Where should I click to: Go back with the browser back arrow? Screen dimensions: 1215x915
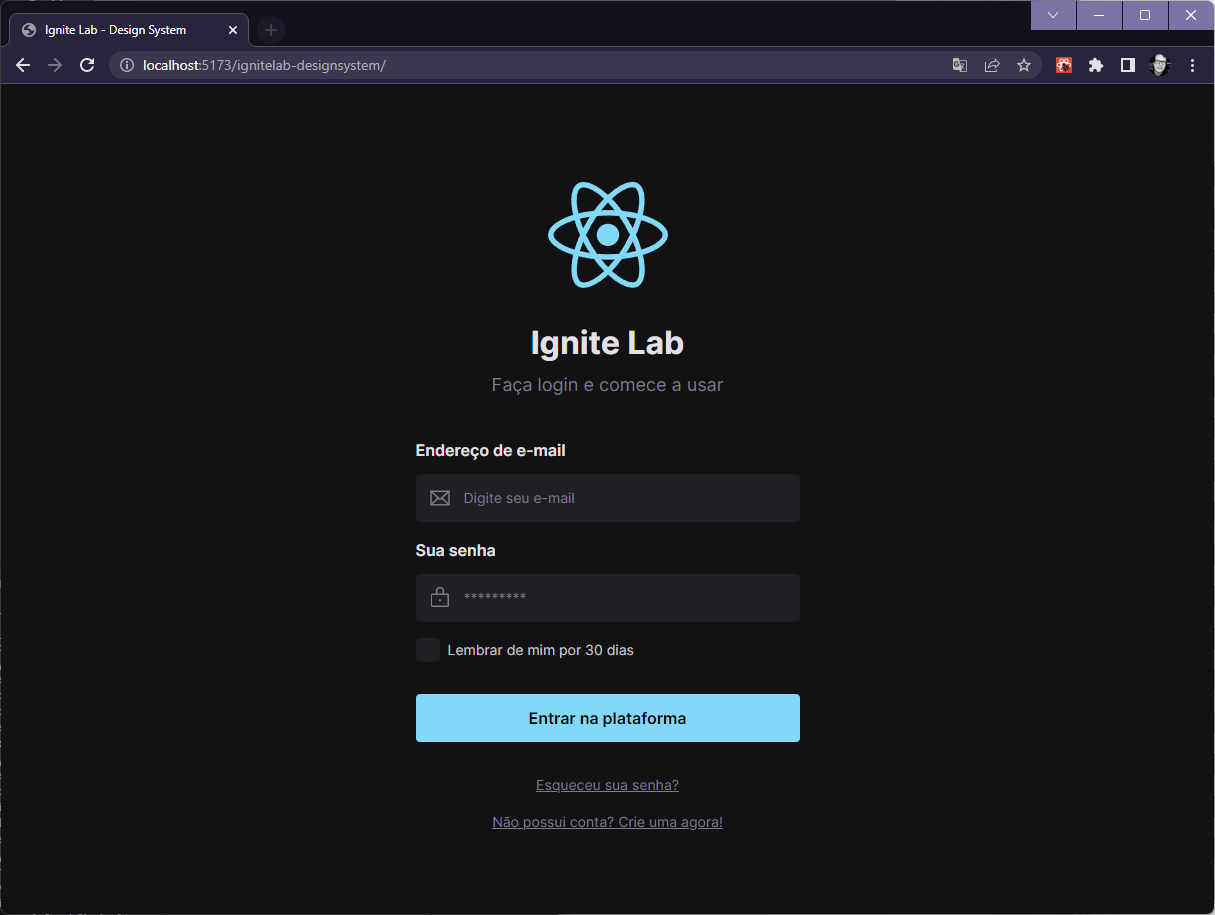coord(23,65)
